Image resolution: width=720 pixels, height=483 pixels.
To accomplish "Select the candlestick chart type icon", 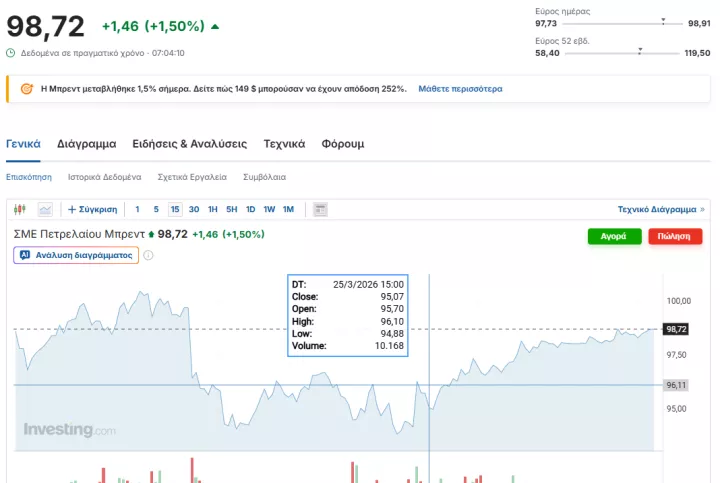I will 20,209.
